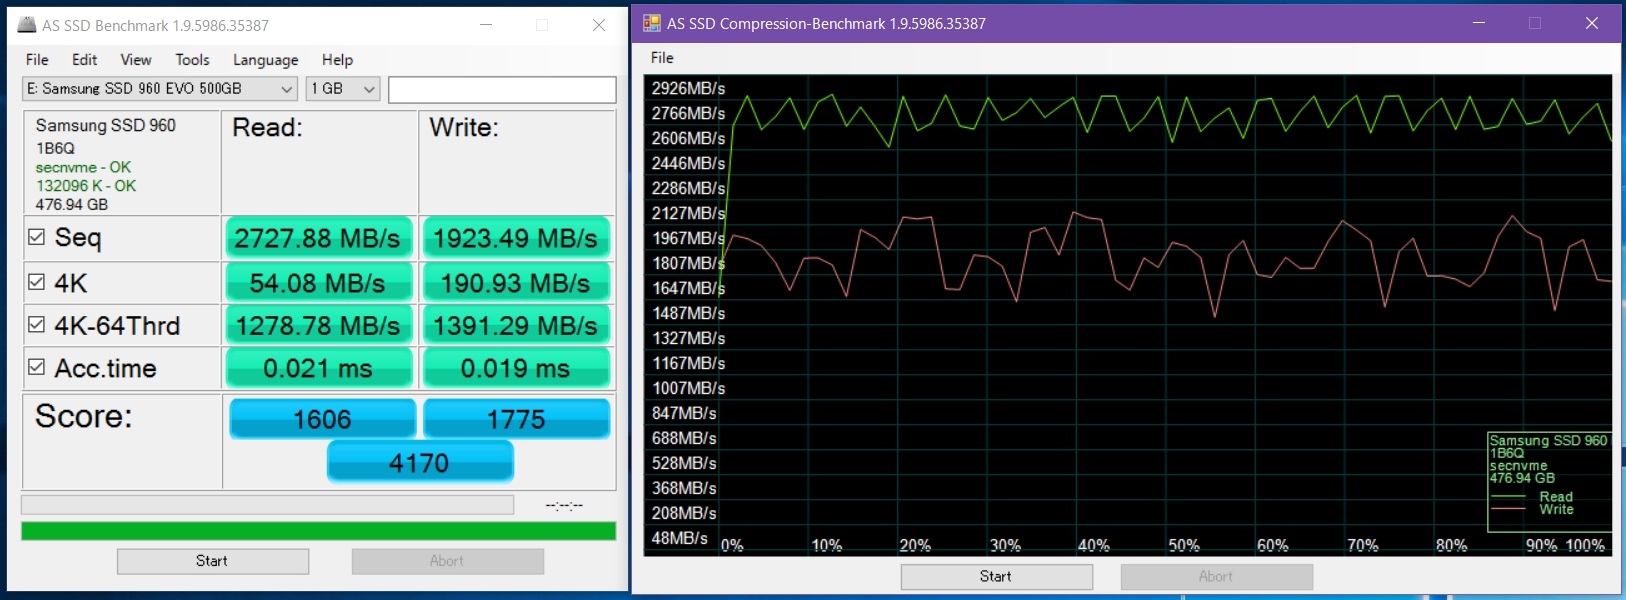This screenshot has width=1626, height=600.
Task: Click the green benchmark progress bar
Action: click(318, 531)
